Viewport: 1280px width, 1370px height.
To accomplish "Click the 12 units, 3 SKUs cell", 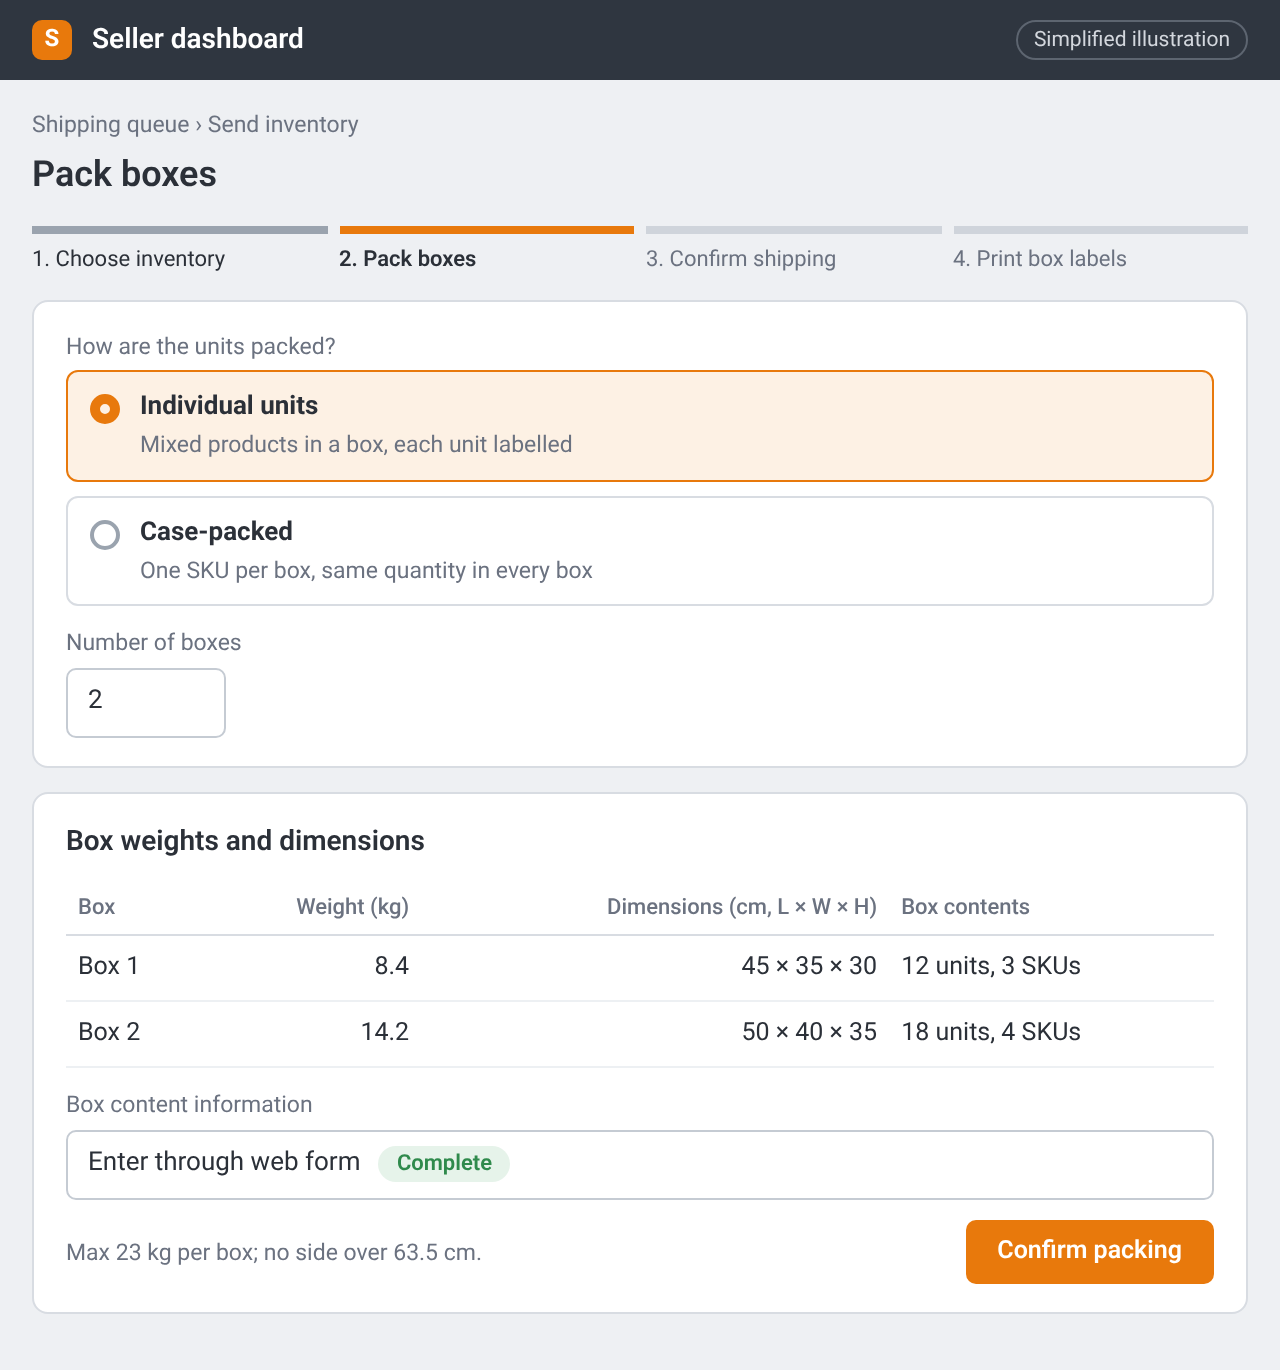I will click(x=991, y=966).
